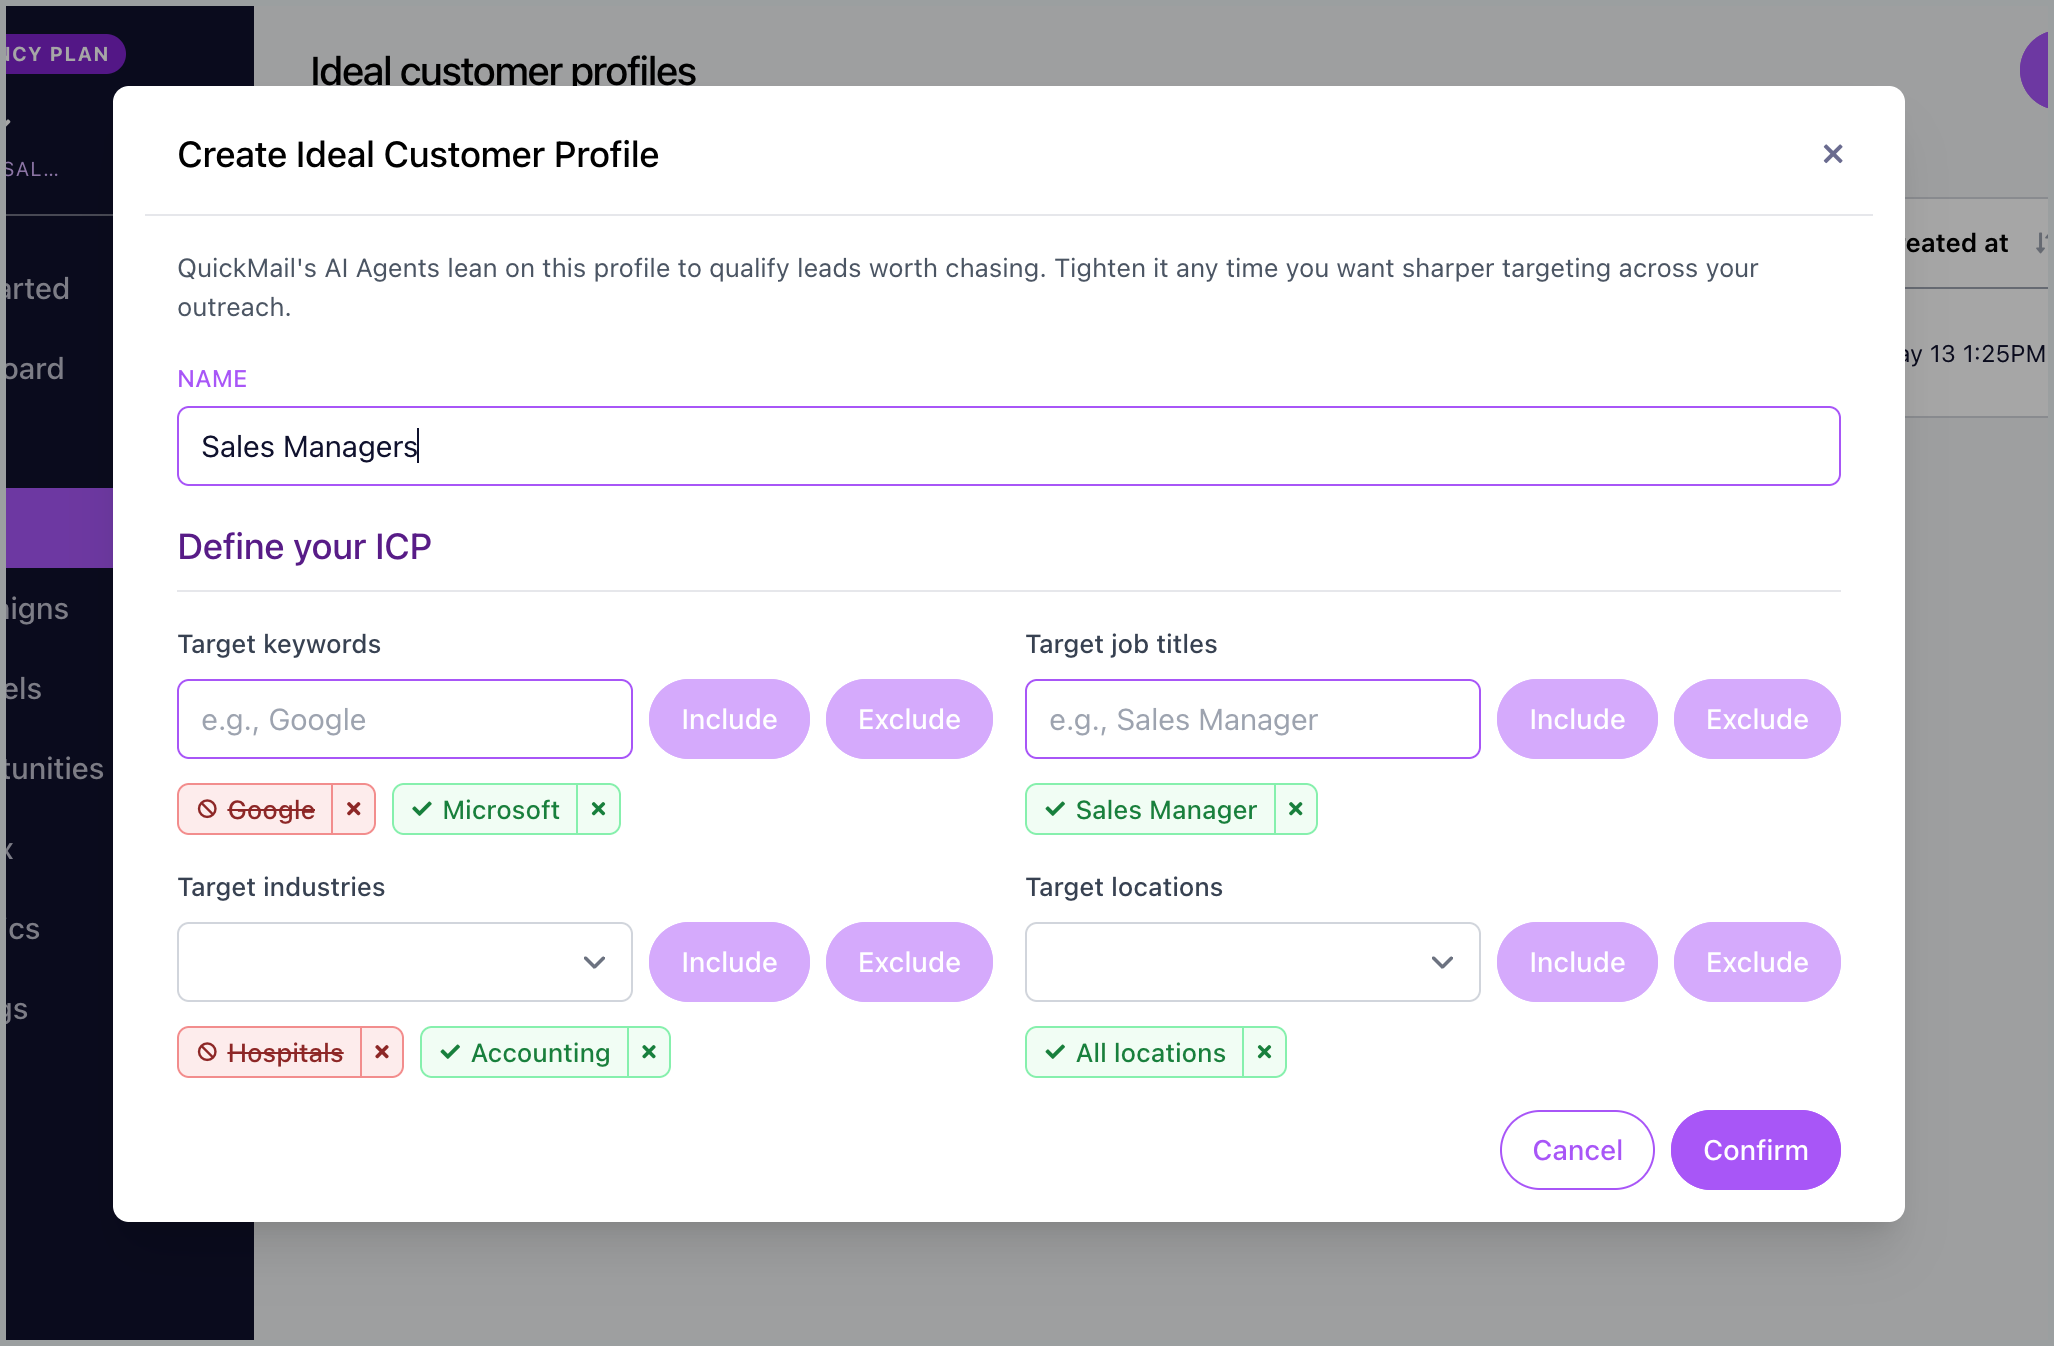Exclude the typed target keyword

(x=909, y=719)
